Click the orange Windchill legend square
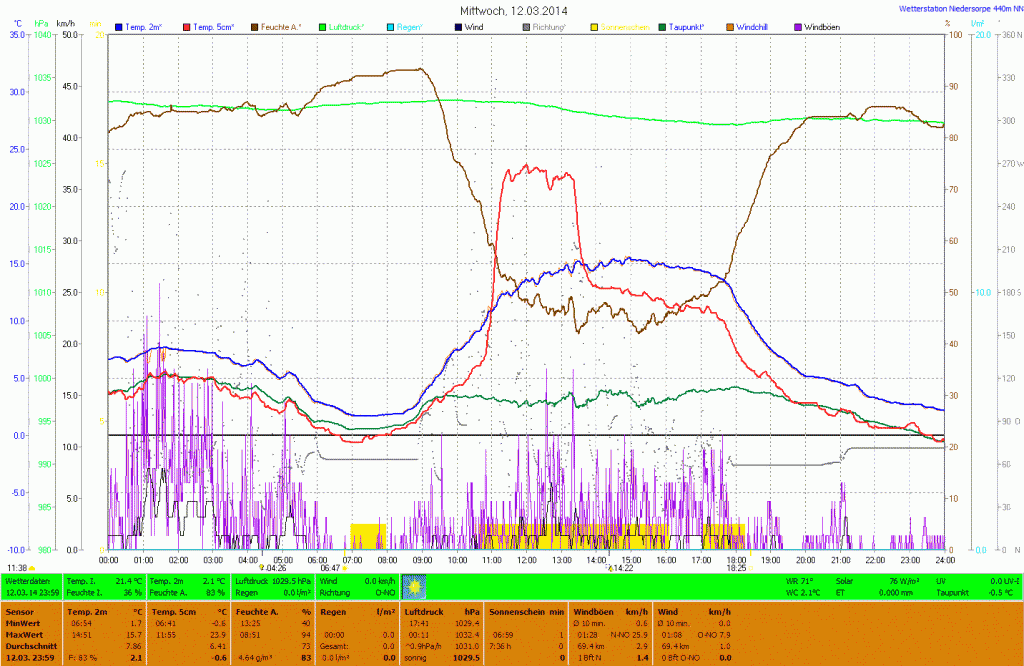 pyautogui.click(x=731, y=27)
